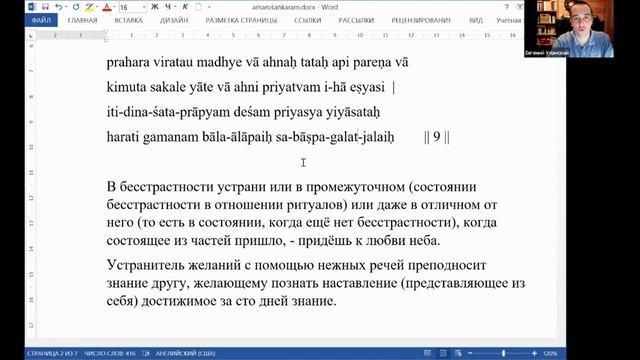
Task: Click the proofing errors status bar icon
Action: [x=146, y=353]
